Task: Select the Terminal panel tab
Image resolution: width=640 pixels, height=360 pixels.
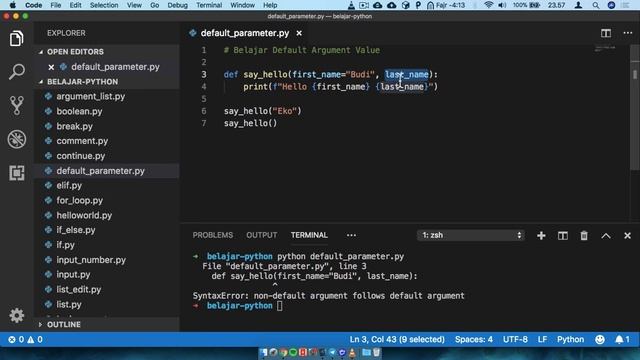Action: coord(309,235)
